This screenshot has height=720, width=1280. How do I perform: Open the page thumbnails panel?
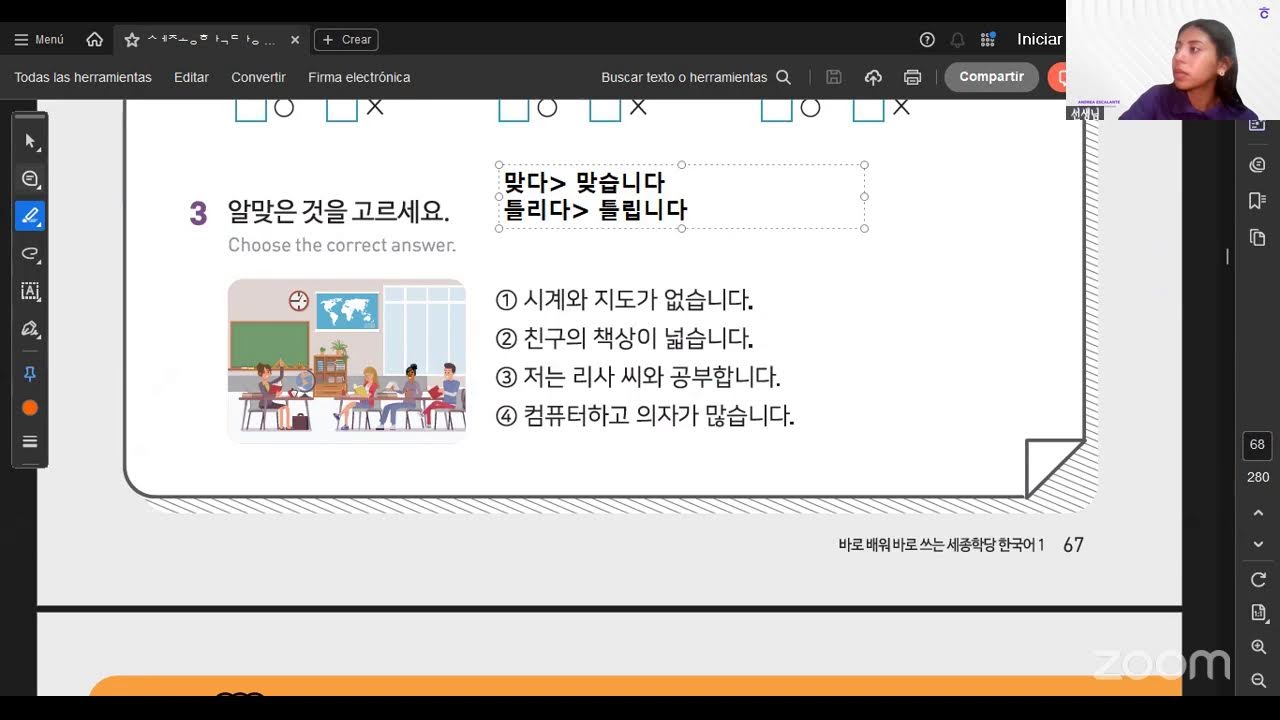pyautogui.click(x=1258, y=238)
